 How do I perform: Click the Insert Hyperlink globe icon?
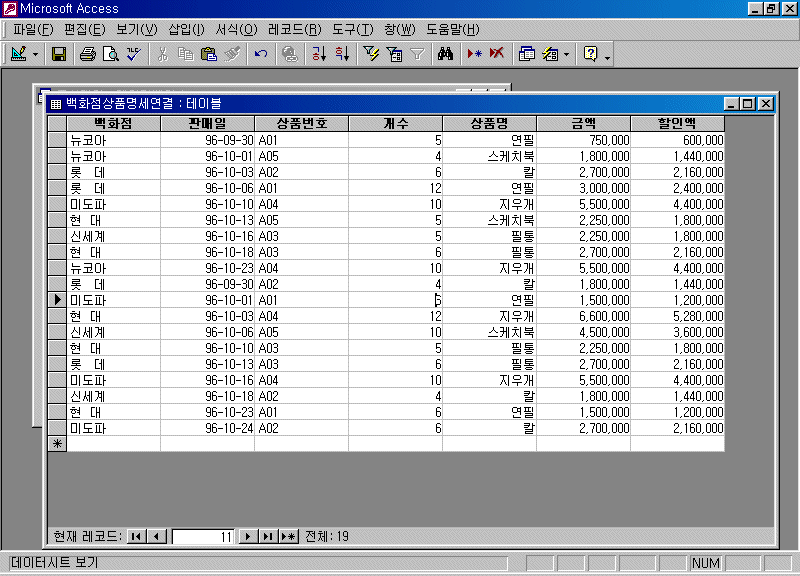pos(290,54)
